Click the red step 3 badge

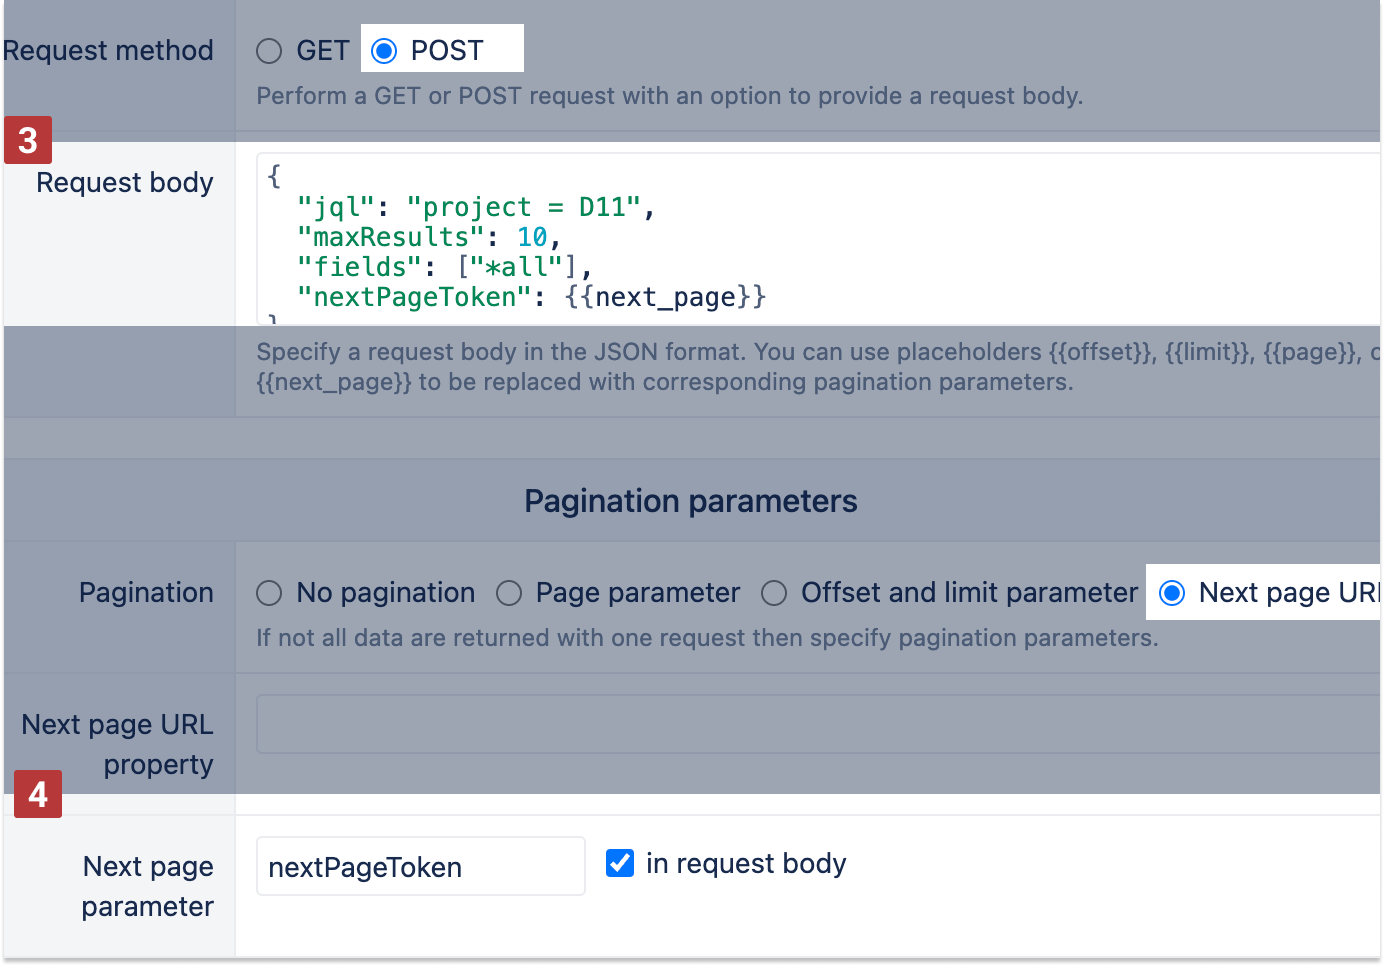[x=28, y=141]
